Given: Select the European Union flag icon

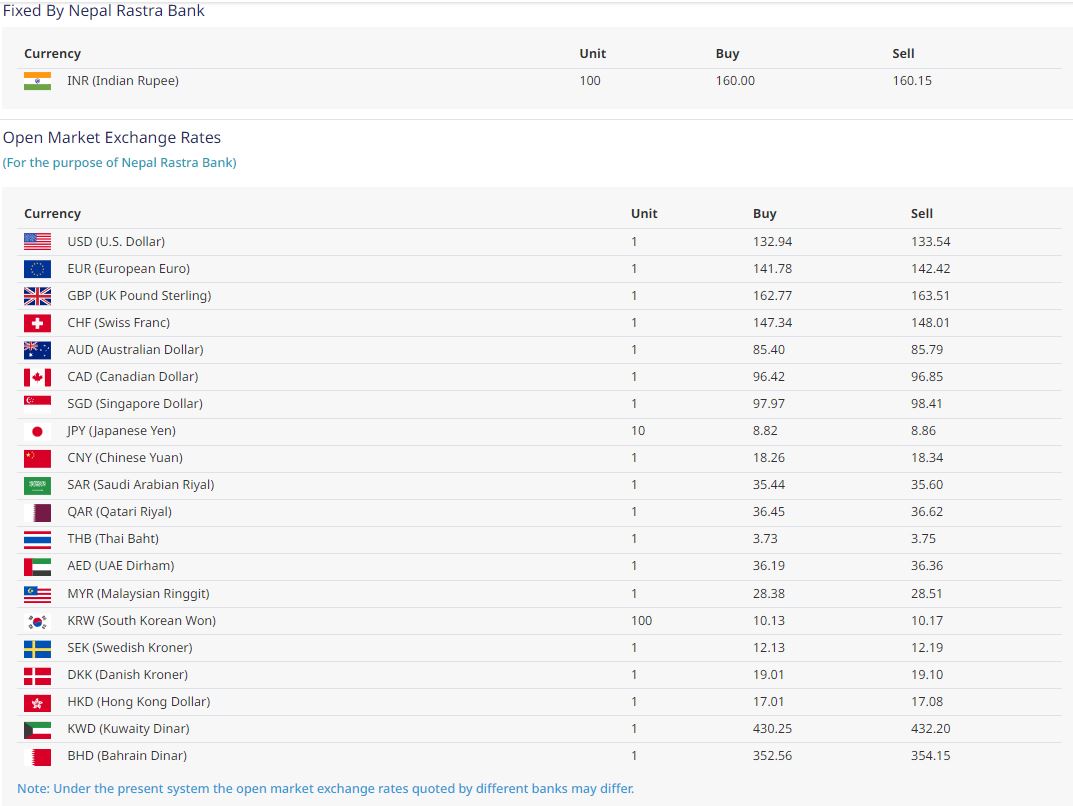Looking at the screenshot, I should 37,269.
